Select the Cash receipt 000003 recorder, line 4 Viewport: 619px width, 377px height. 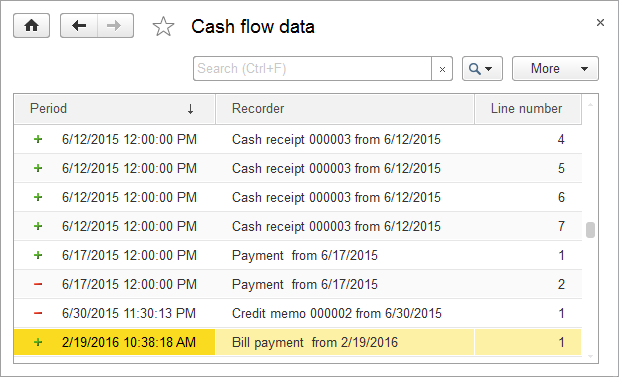pyautogui.click(x=336, y=139)
